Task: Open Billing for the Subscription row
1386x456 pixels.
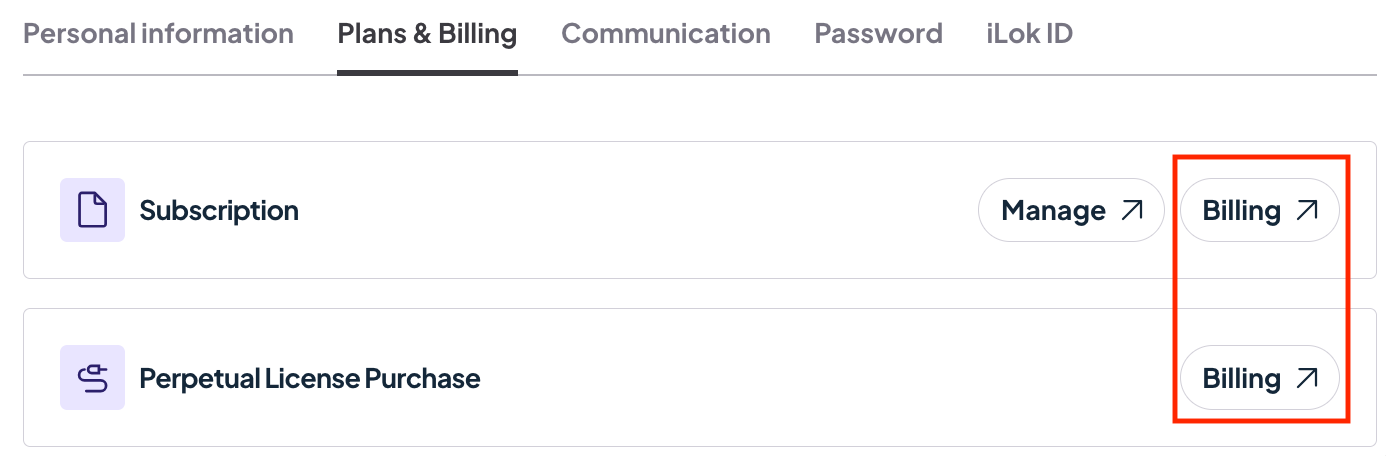Action: click(1259, 210)
